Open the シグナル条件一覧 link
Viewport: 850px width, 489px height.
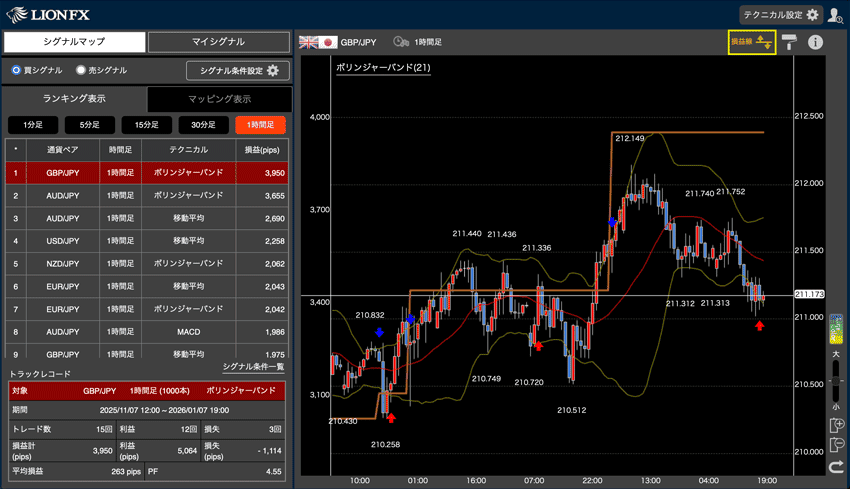pos(254,367)
